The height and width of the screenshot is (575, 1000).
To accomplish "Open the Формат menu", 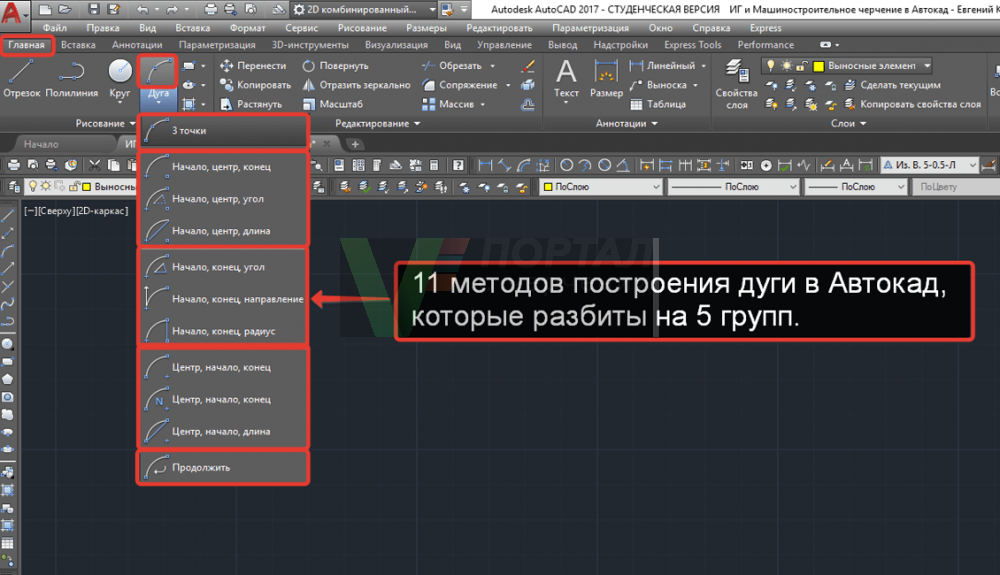I will [x=247, y=28].
